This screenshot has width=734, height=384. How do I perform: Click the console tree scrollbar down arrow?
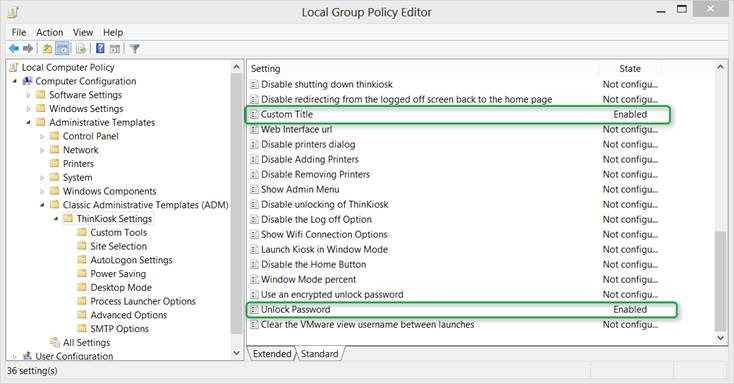[236, 353]
